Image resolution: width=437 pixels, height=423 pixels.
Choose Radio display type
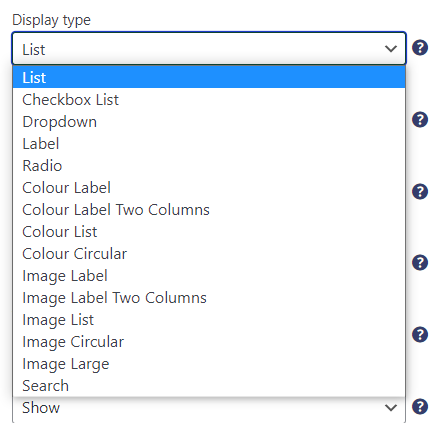[209, 165]
